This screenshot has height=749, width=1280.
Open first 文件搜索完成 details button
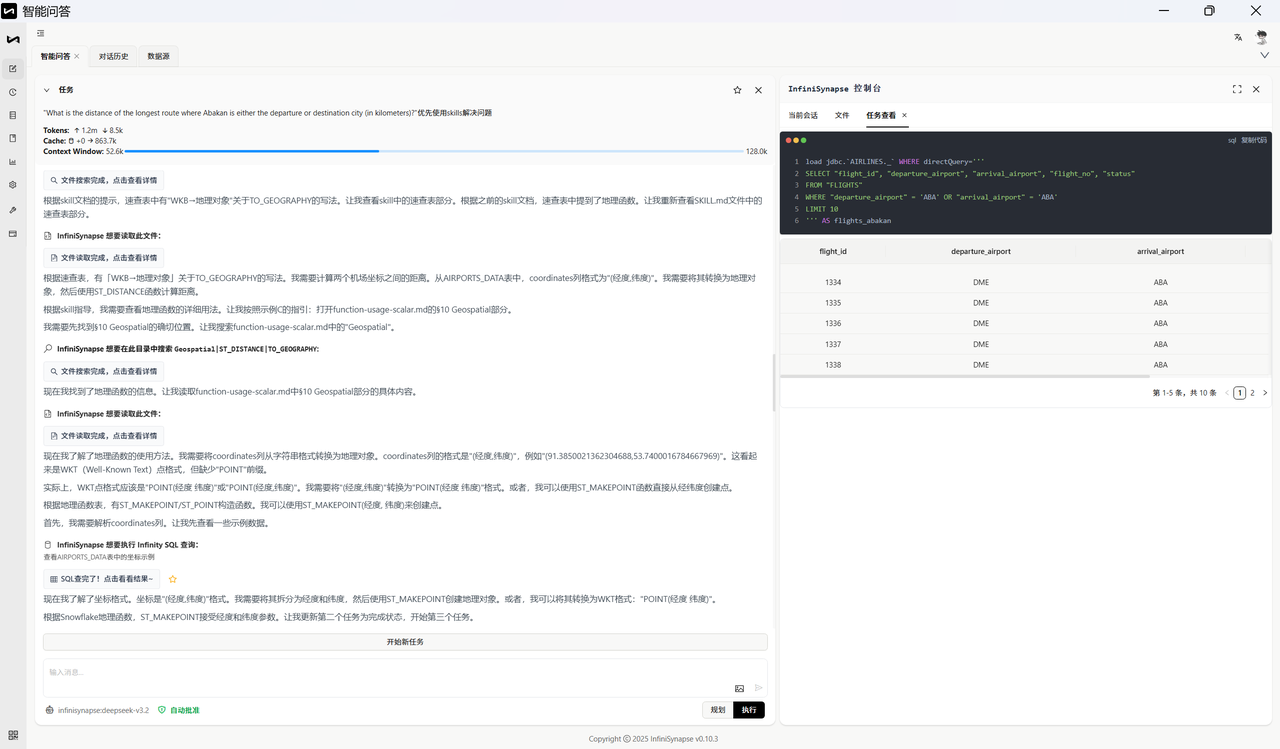[103, 181]
